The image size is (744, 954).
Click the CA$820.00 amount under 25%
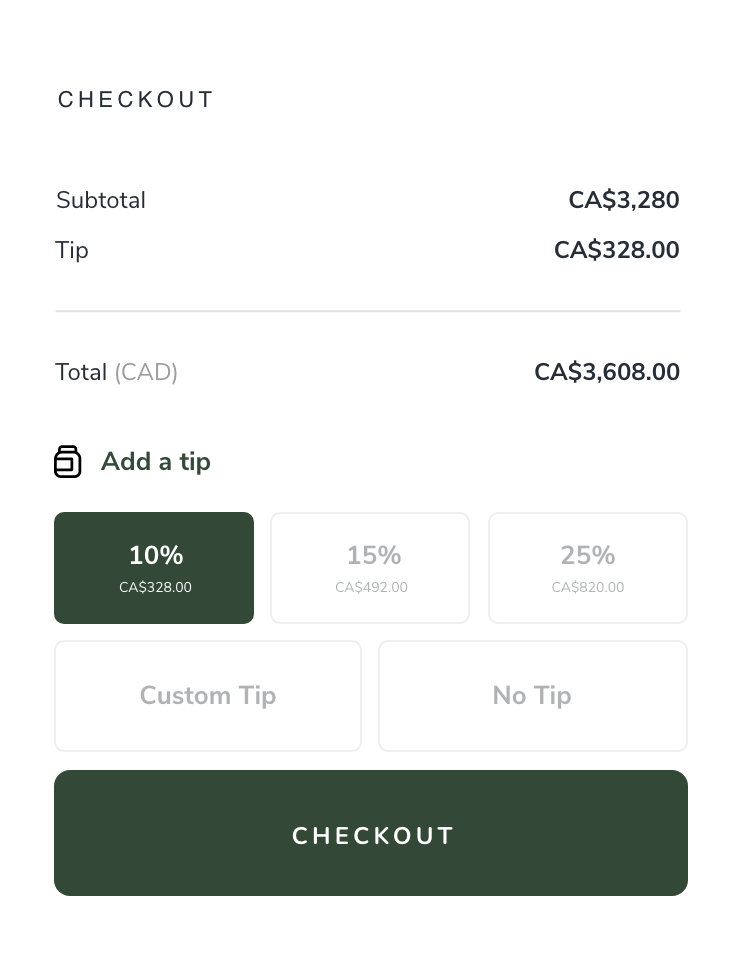pos(588,587)
